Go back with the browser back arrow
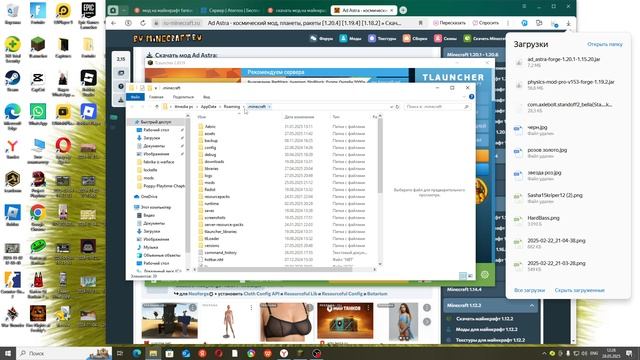Viewport: 640px width, 360px height. 113,23
